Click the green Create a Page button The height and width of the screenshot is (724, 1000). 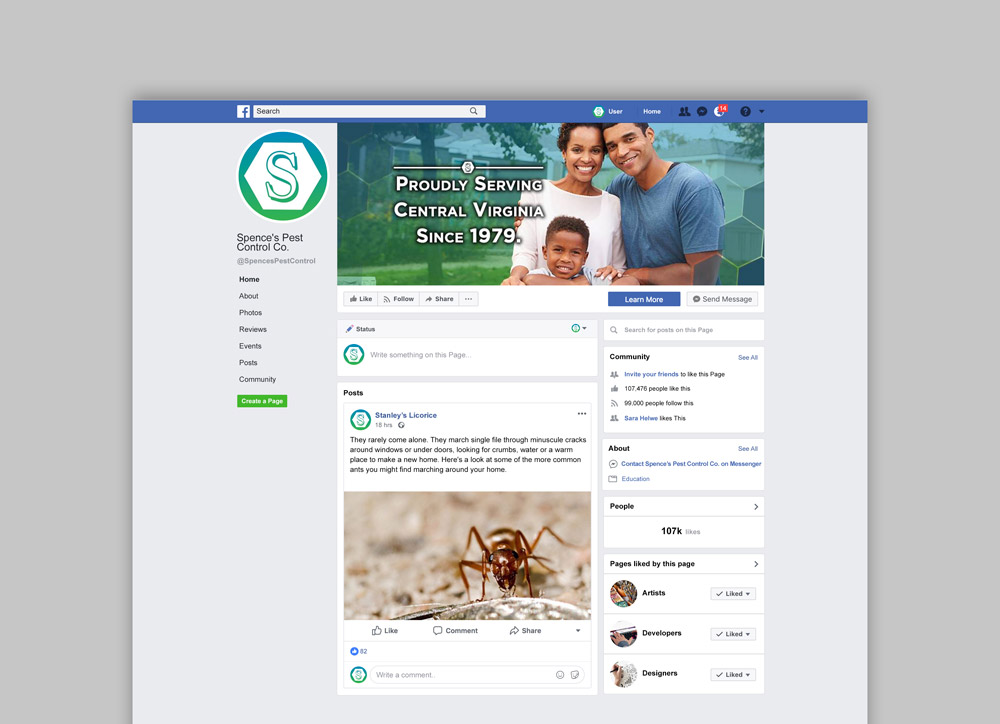(262, 401)
